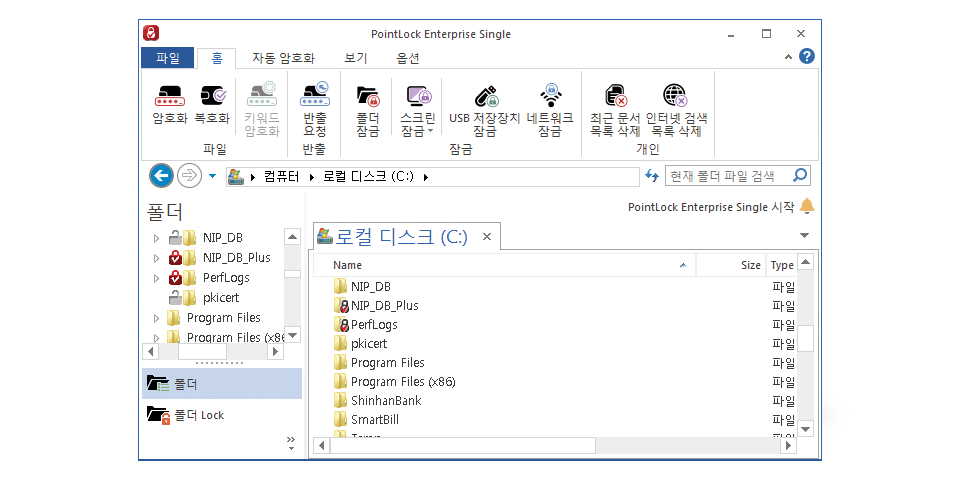
Task: Click the refresh arrows icon beside address bar
Action: pos(651,176)
